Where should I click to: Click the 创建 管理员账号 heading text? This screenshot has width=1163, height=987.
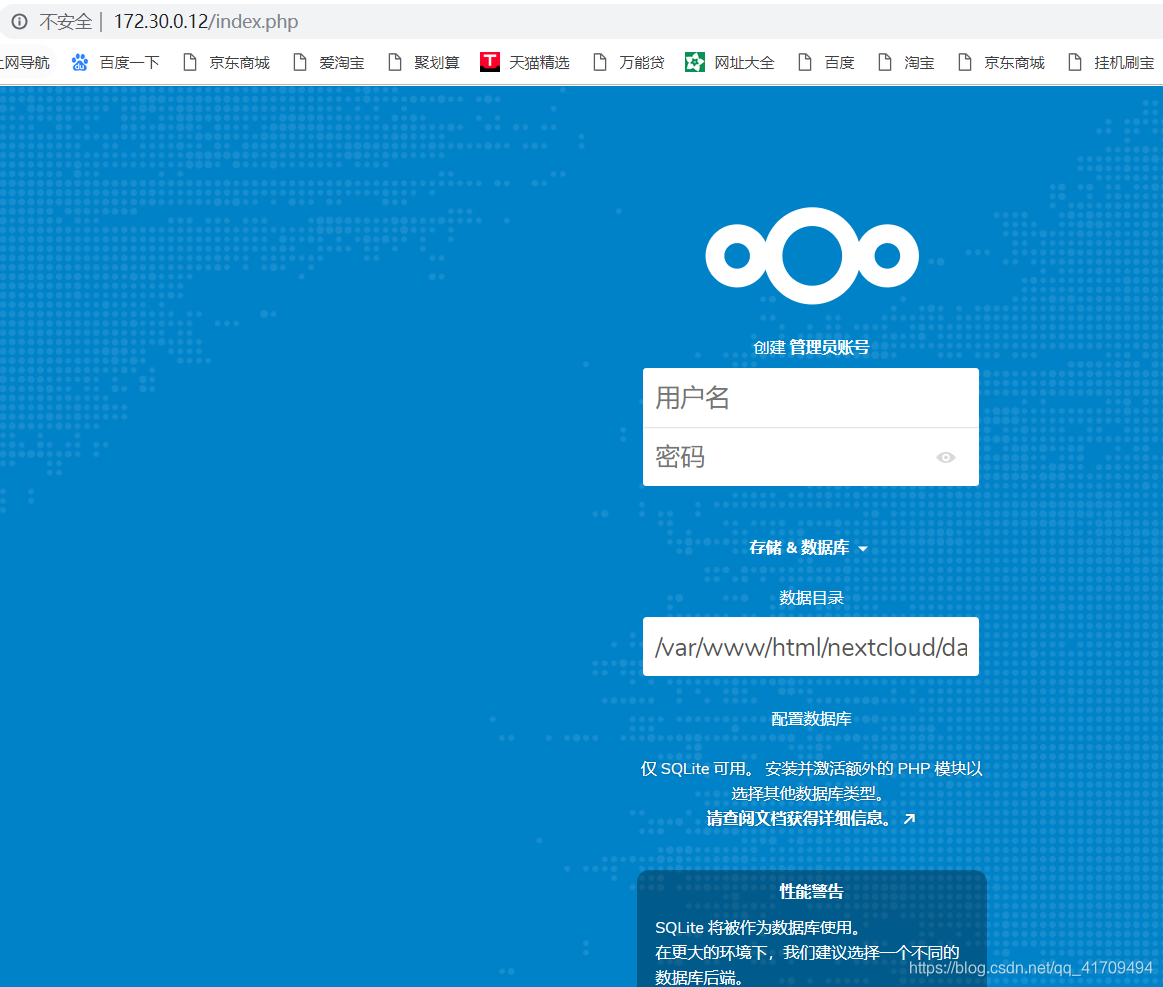(811, 347)
